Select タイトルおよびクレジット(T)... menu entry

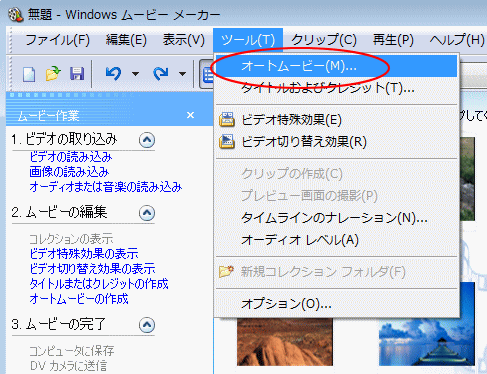(x=337, y=88)
